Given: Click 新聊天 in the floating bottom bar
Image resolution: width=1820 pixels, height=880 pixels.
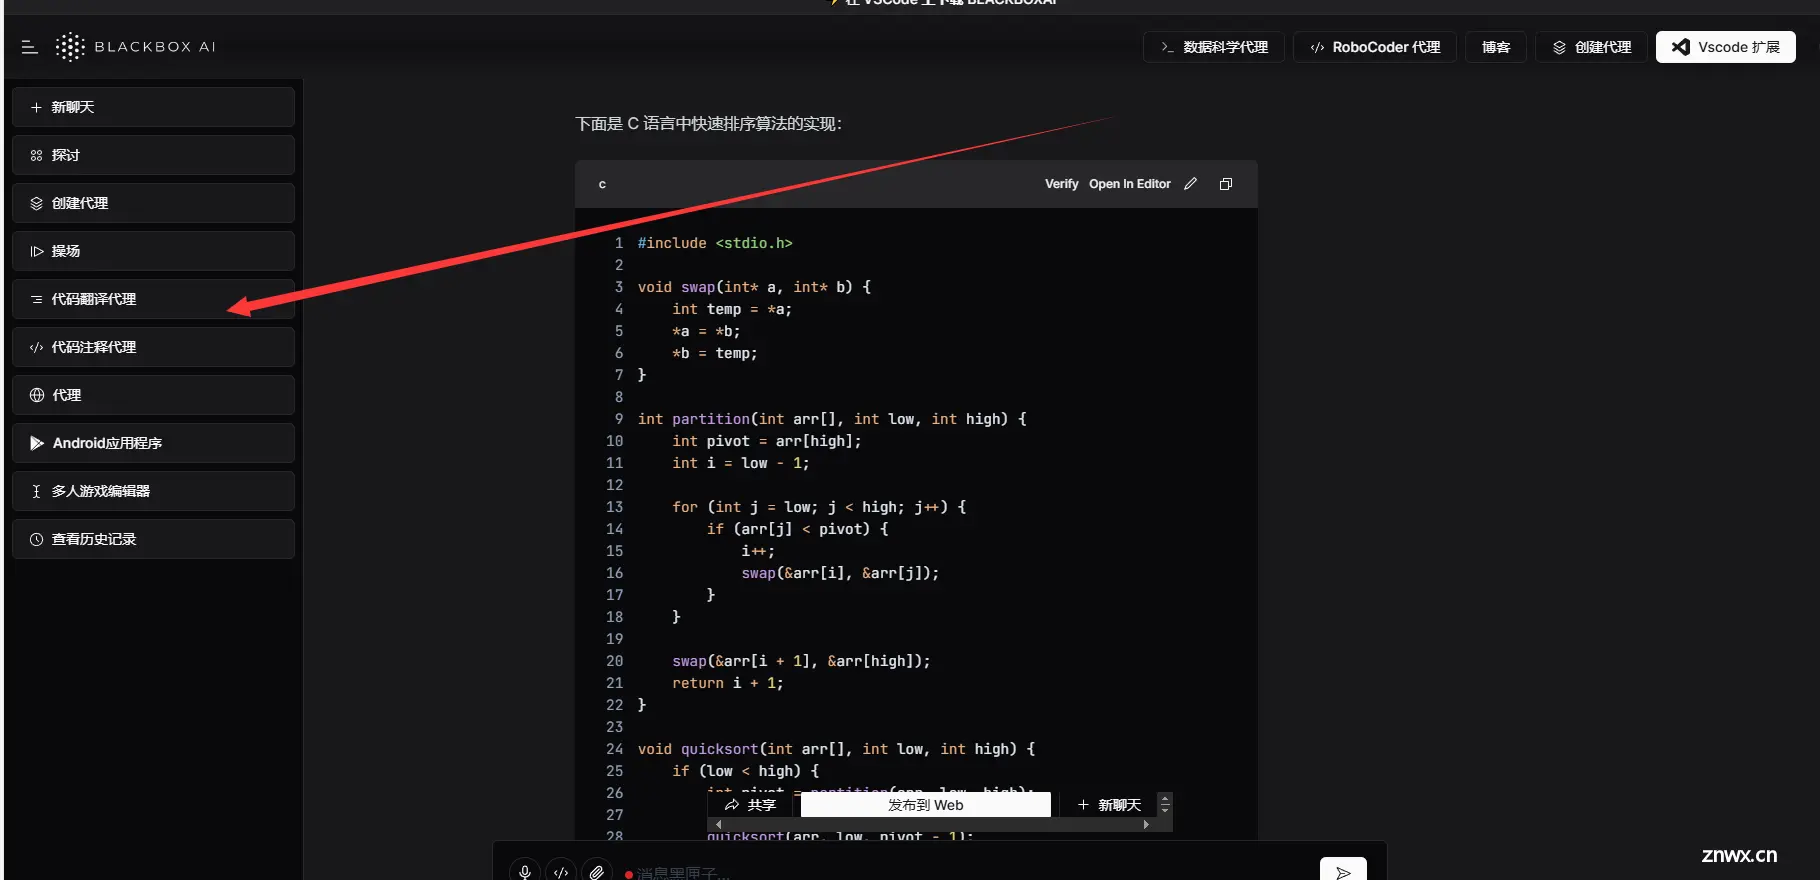Looking at the screenshot, I should tap(1110, 805).
